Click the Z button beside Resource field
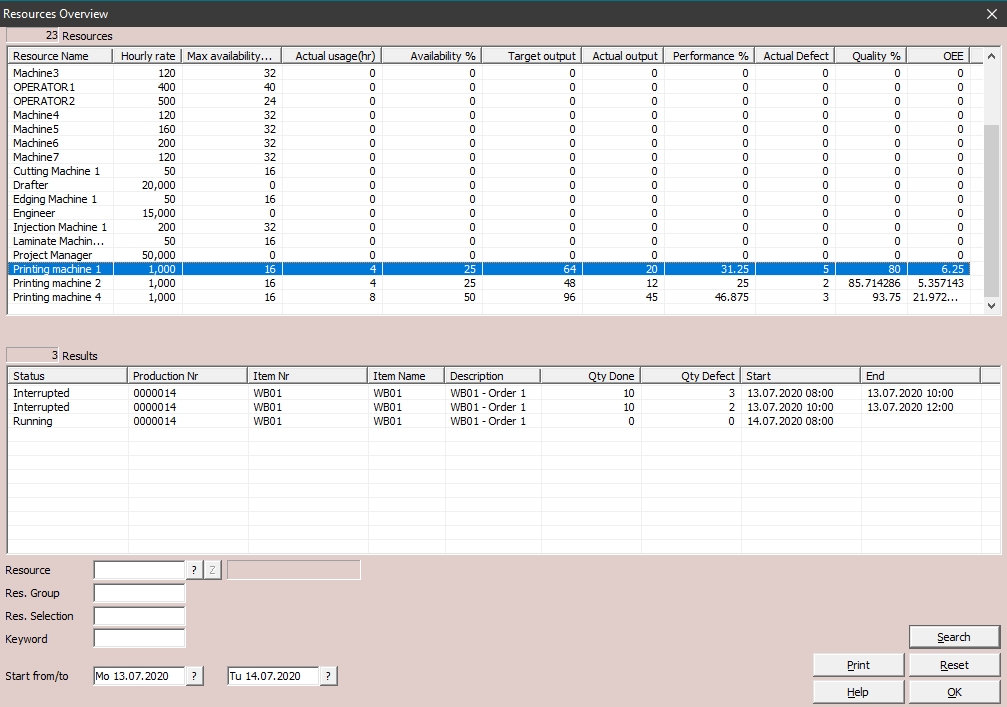Image resolution: width=1007 pixels, height=707 pixels. [213, 570]
